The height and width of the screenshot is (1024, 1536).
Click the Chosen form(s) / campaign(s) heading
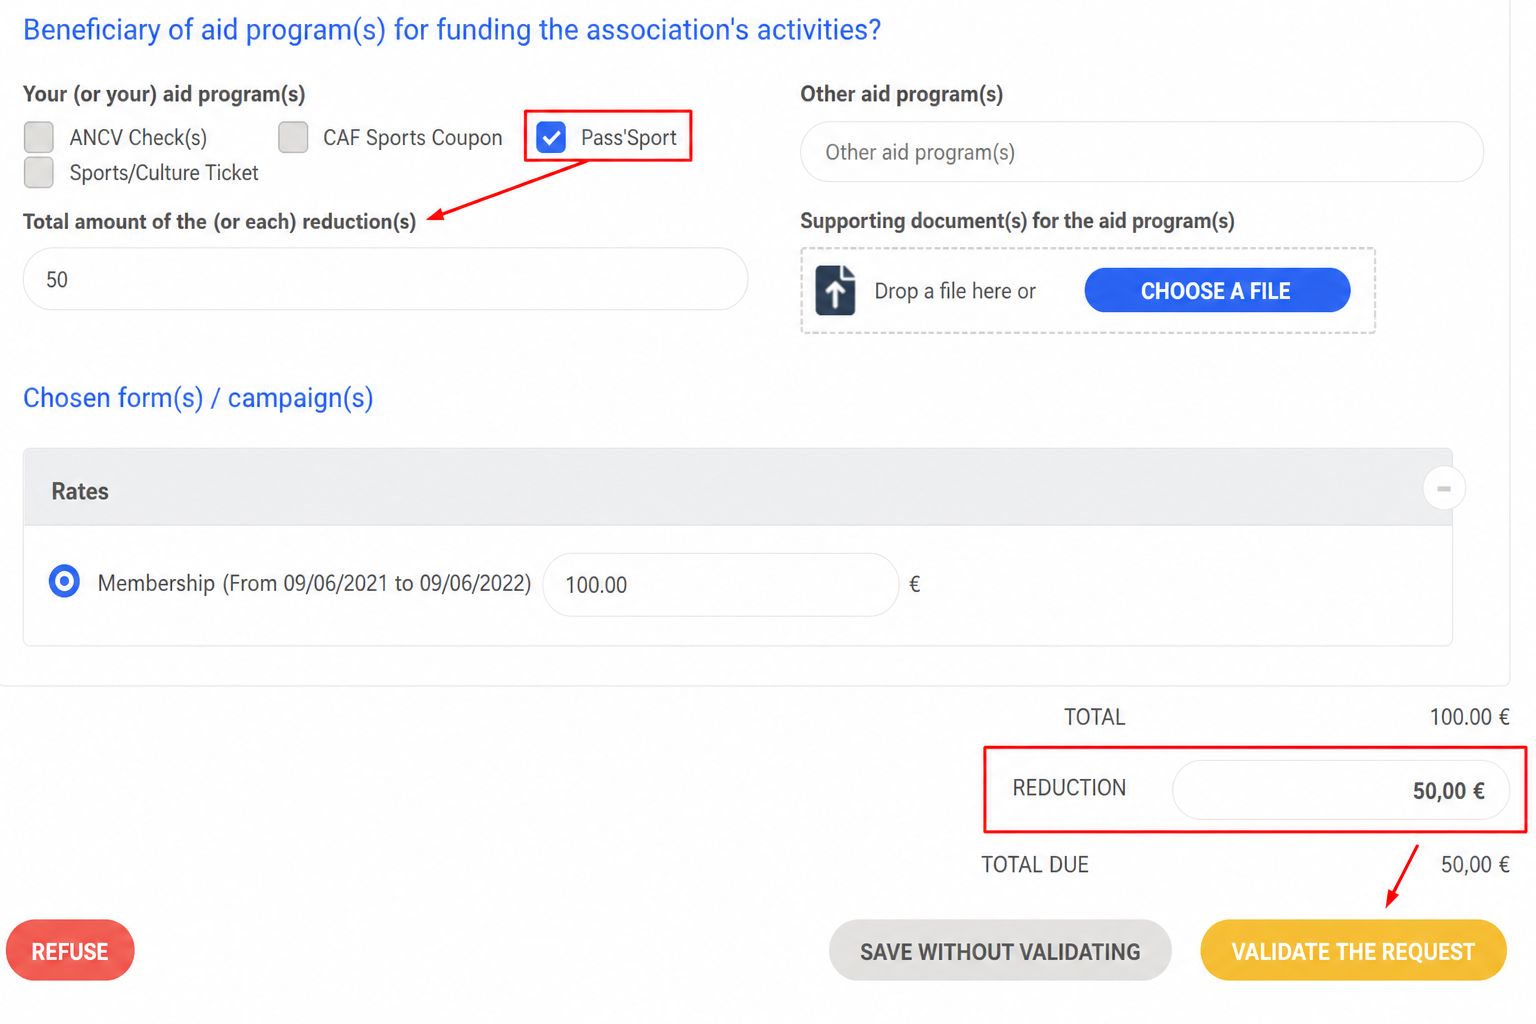[x=198, y=398]
